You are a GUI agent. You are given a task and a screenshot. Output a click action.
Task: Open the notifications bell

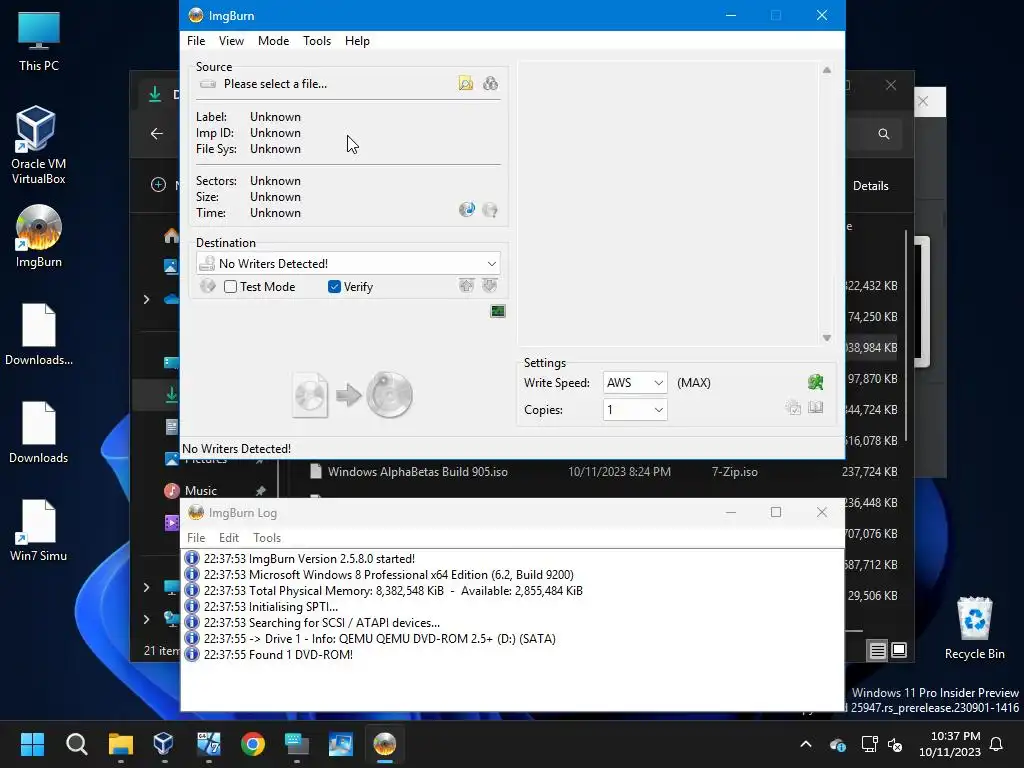pos(997,744)
